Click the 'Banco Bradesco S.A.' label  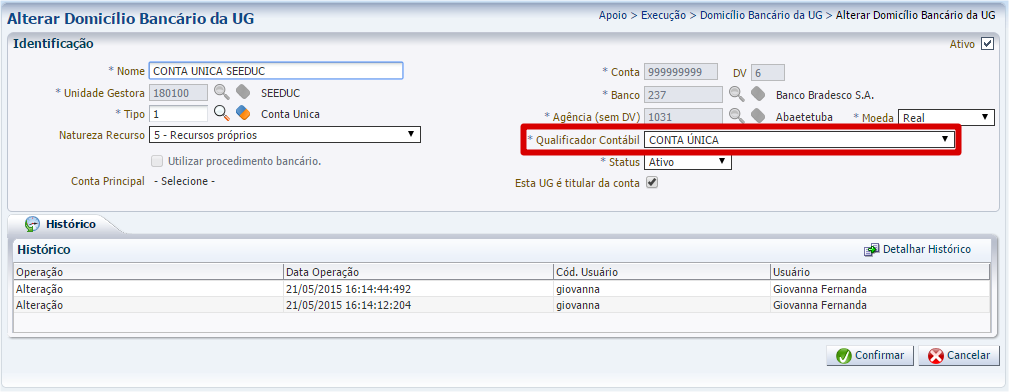pos(825,95)
